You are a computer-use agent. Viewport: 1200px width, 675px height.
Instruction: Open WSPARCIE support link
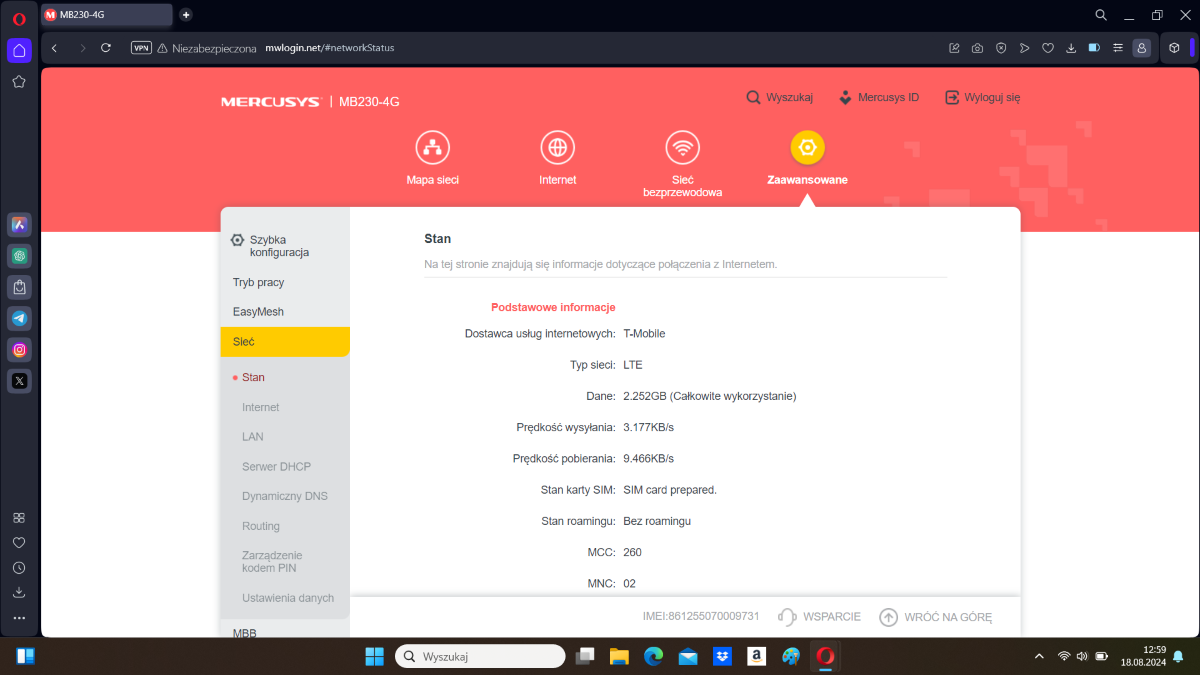(820, 617)
